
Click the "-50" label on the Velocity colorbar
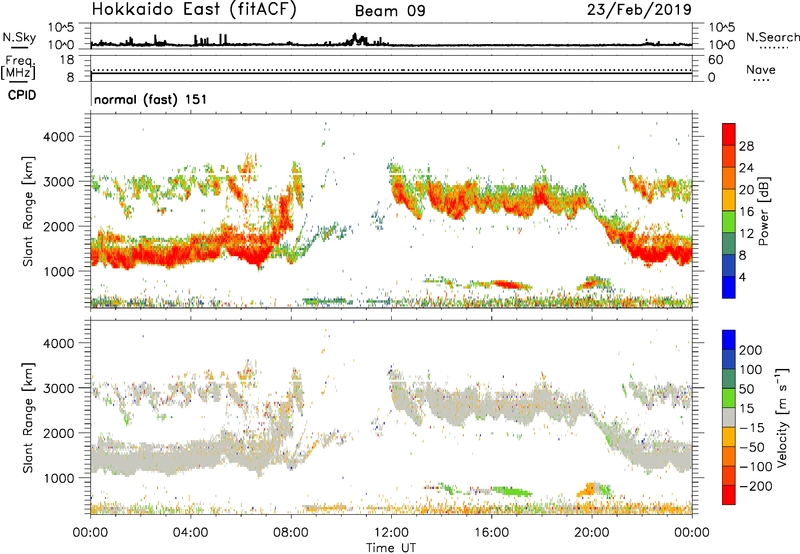tap(752, 447)
